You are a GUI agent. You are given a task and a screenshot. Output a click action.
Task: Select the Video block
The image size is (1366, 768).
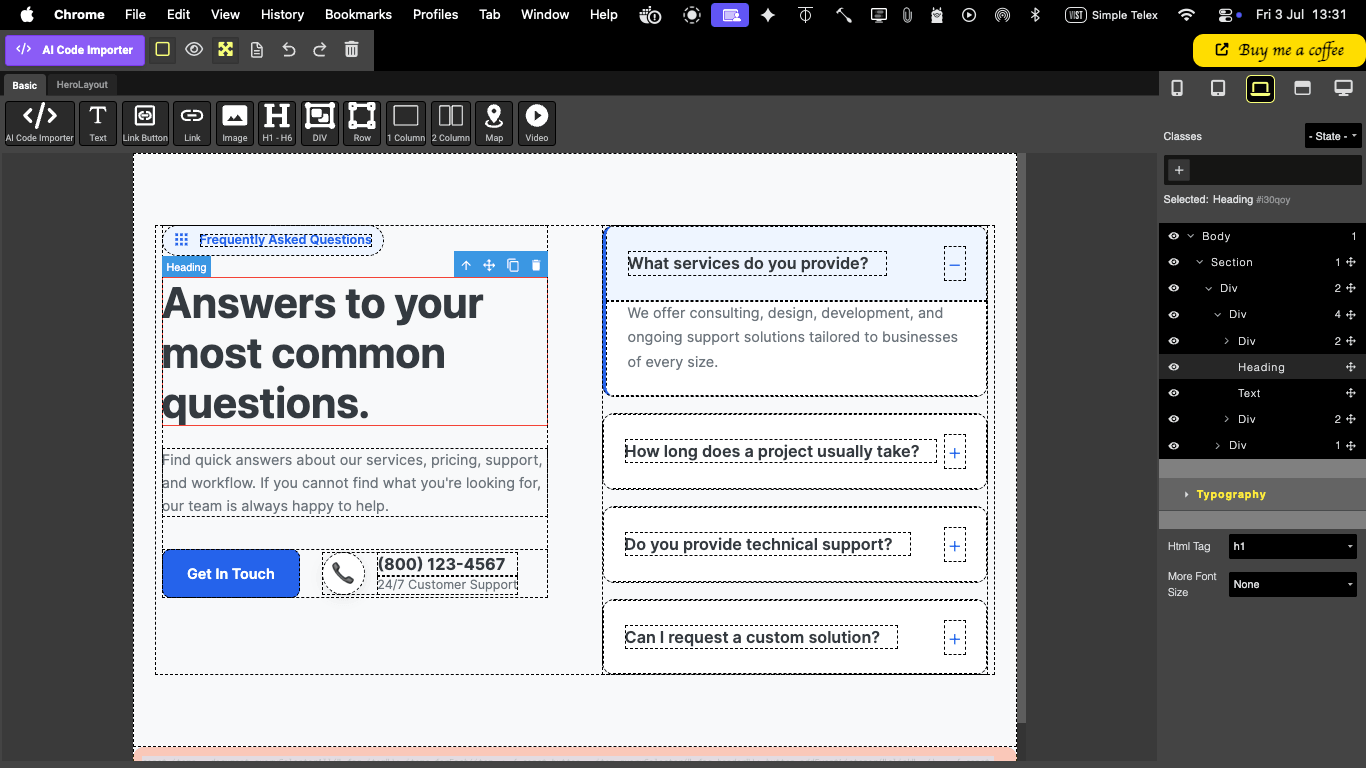tap(537, 123)
